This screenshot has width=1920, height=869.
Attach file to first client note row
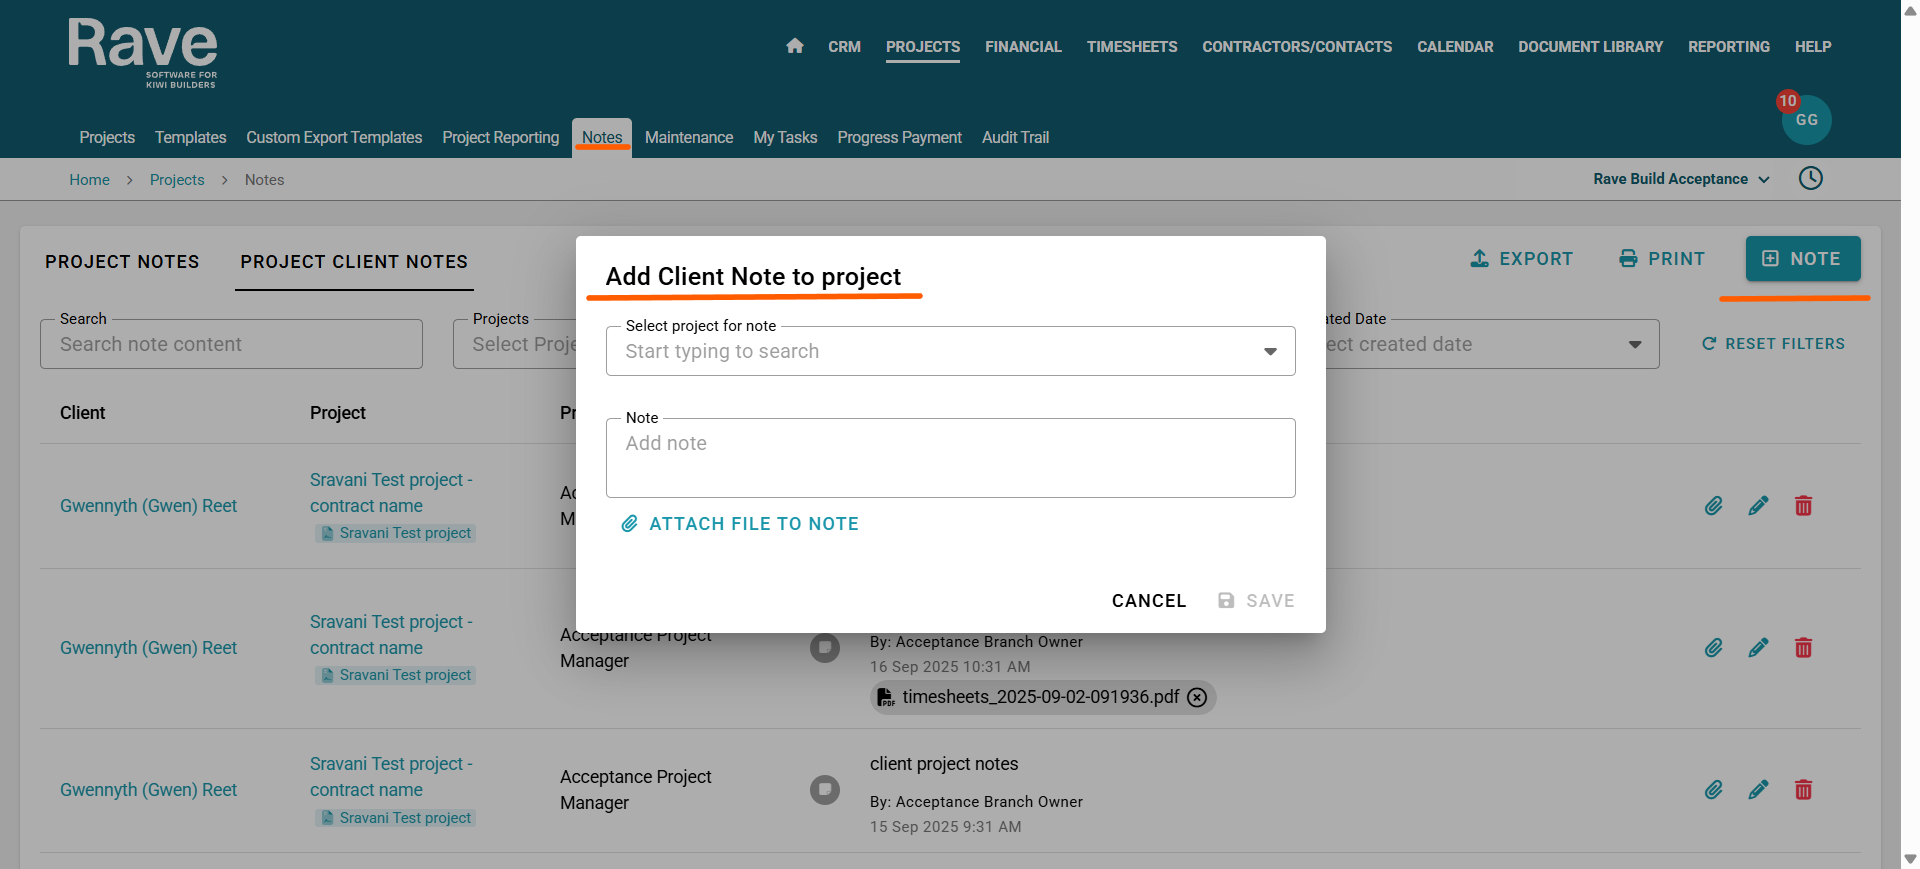pyautogui.click(x=1714, y=506)
